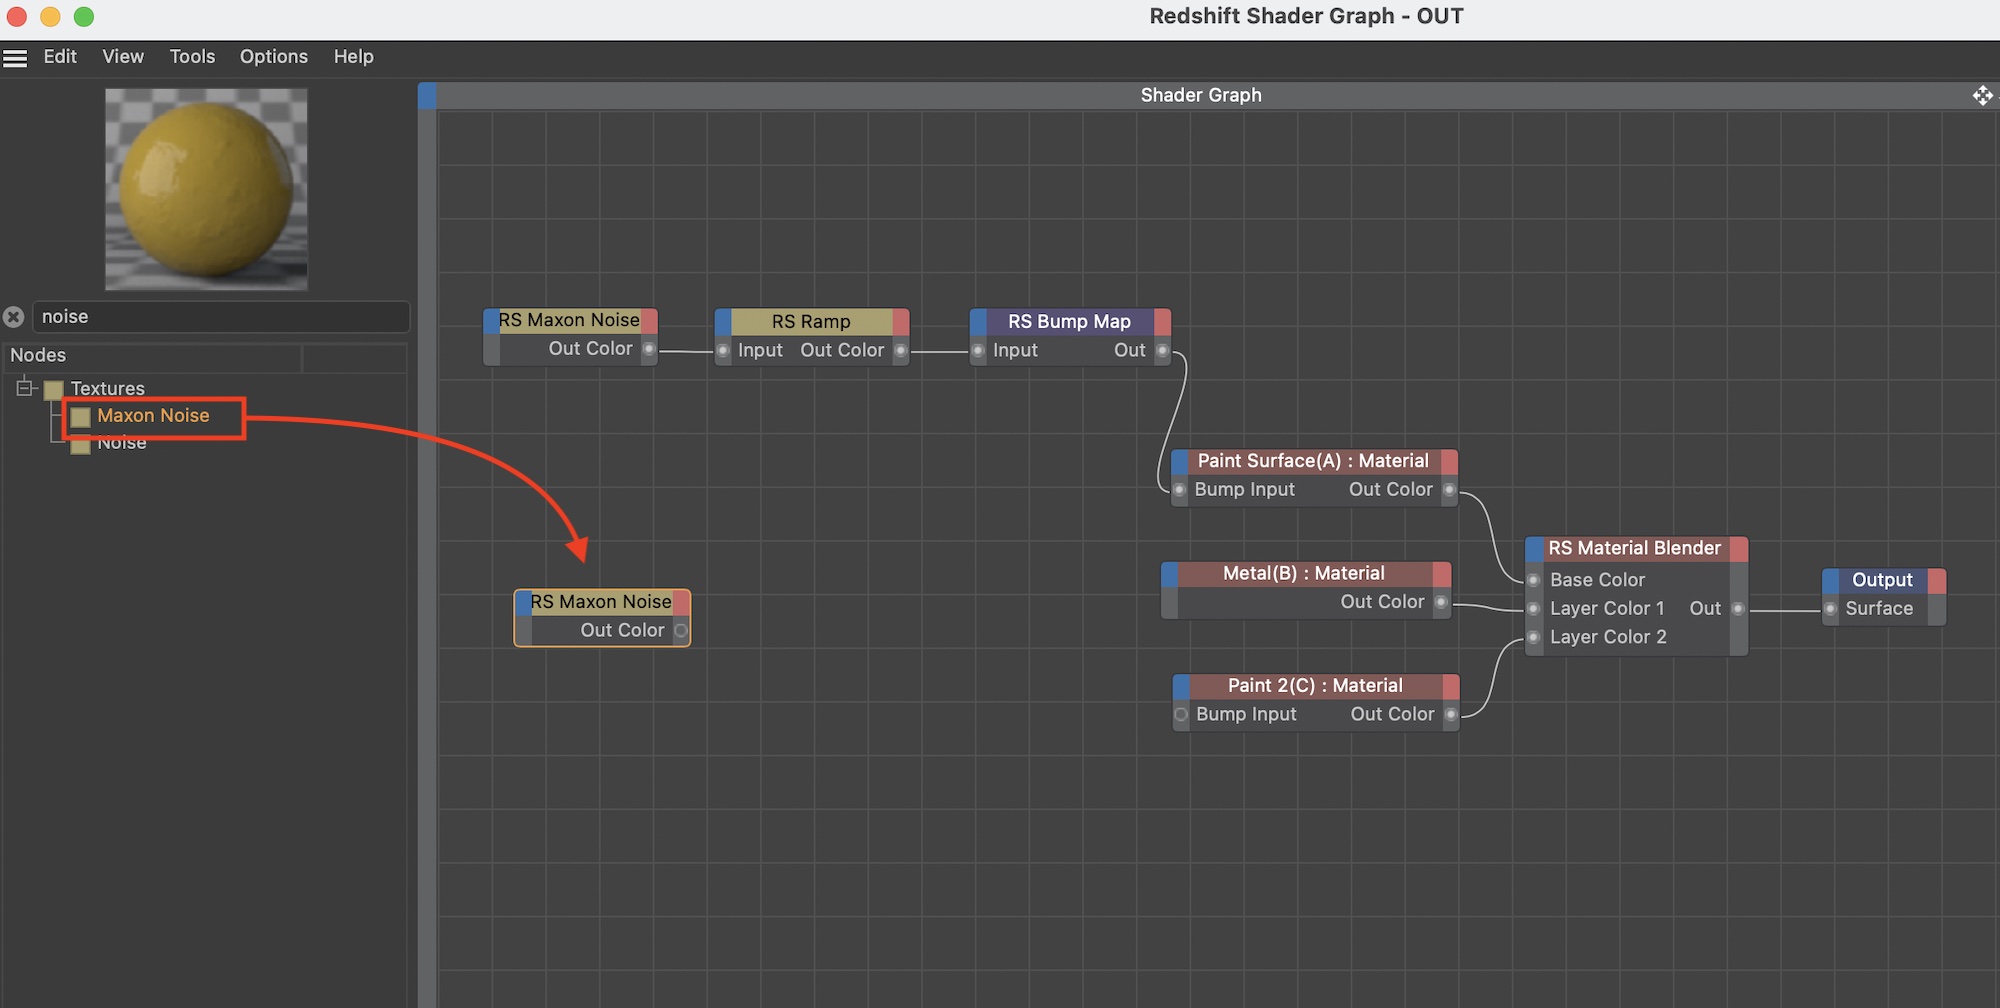Screen dimensions: 2000x1008
Task: Click red corner of Output node
Action: pyautogui.click(x=1937, y=581)
